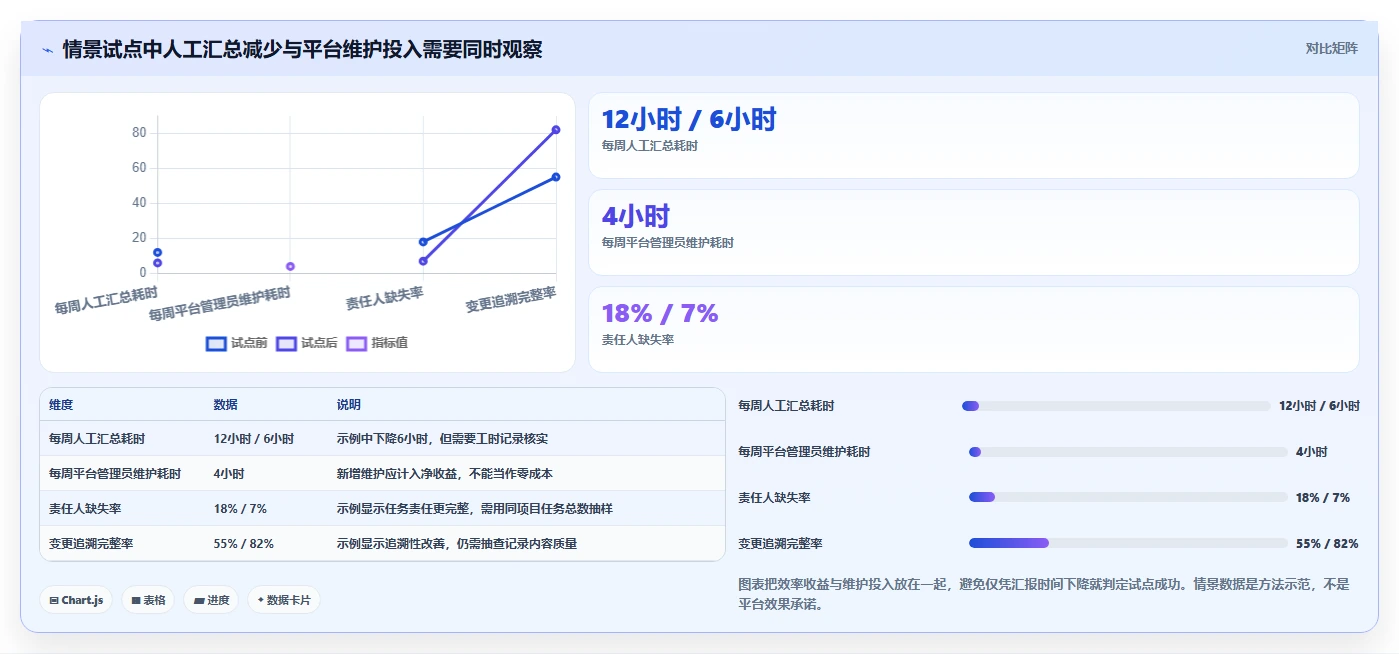
Task: Click the 对比矩阵 label in header
Action: click(x=1331, y=48)
